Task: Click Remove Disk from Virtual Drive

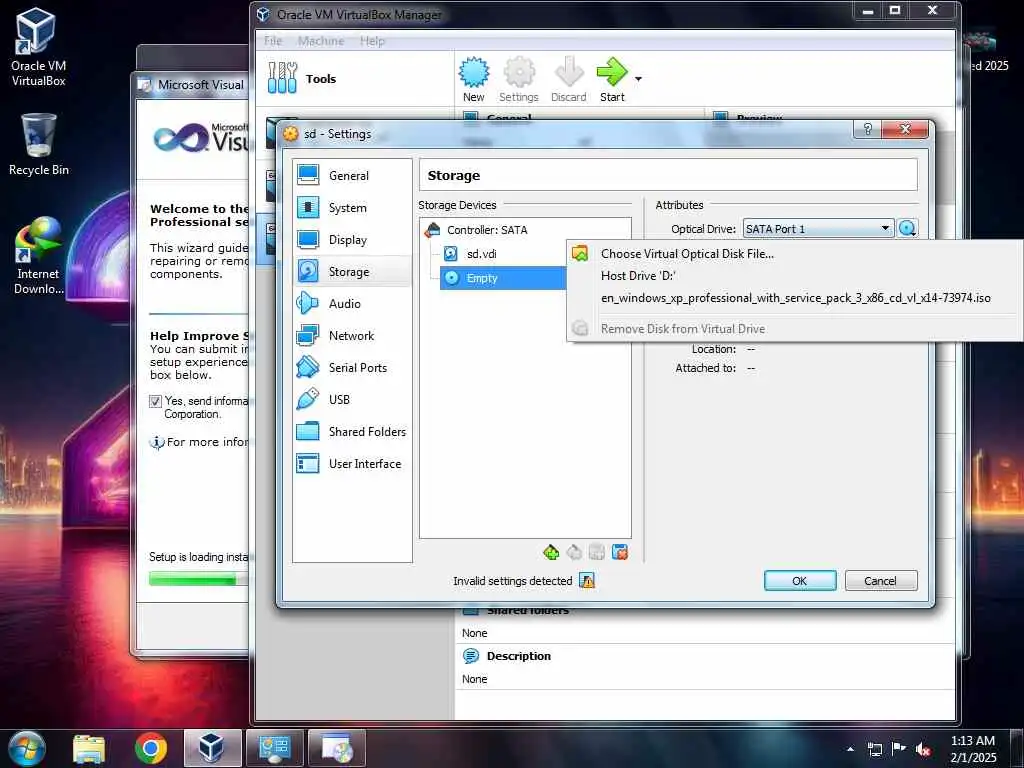Action: pos(794,328)
